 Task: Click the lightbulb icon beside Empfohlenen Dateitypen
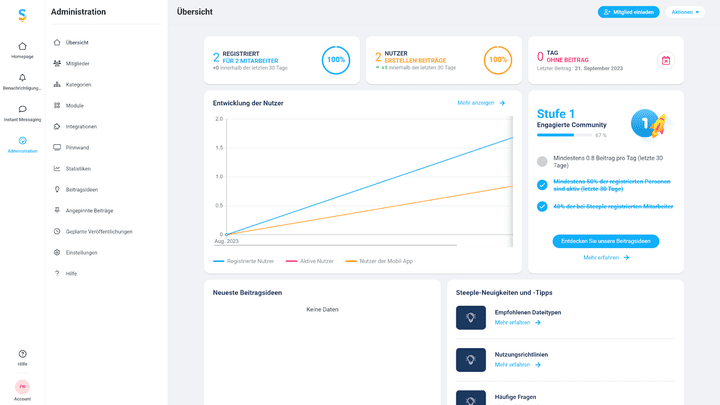pyautogui.click(x=470, y=317)
